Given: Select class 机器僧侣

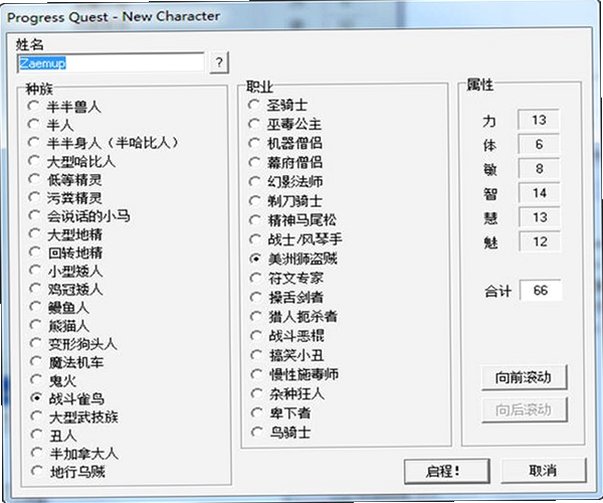Looking at the screenshot, I should tap(286, 143).
